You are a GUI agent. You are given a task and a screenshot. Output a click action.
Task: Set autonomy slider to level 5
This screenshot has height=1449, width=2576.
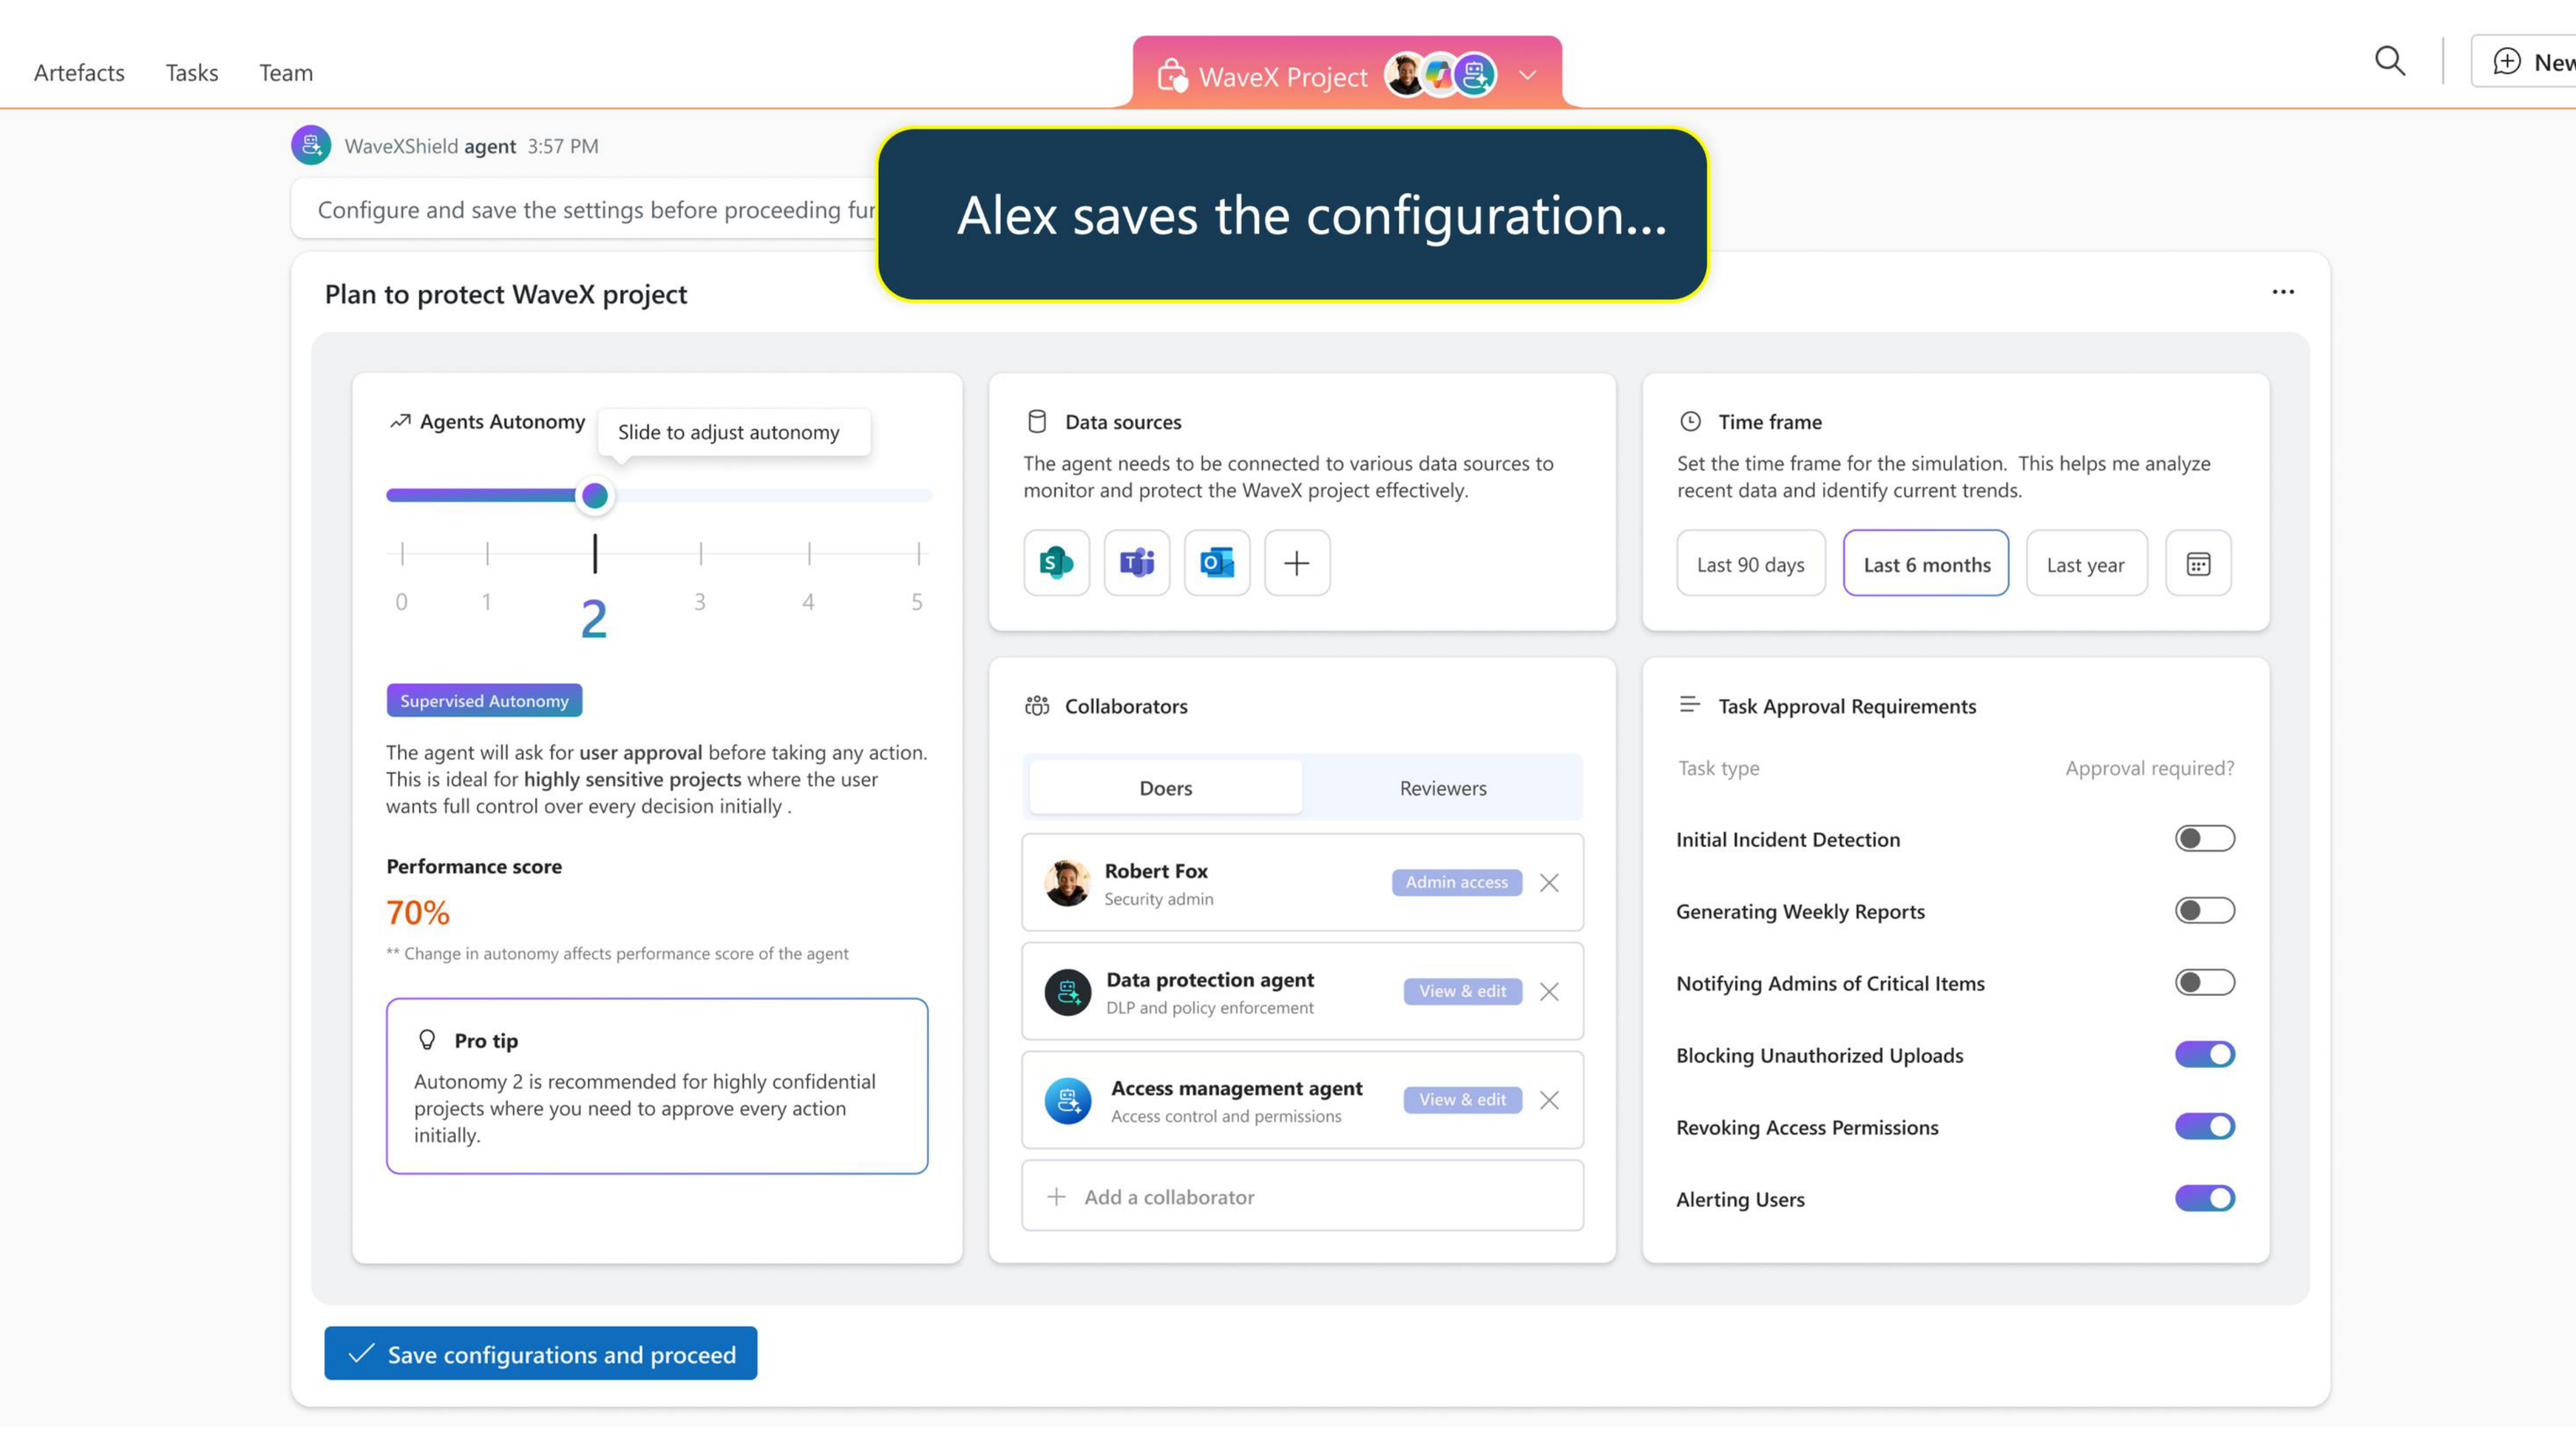click(x=918, y=495)
